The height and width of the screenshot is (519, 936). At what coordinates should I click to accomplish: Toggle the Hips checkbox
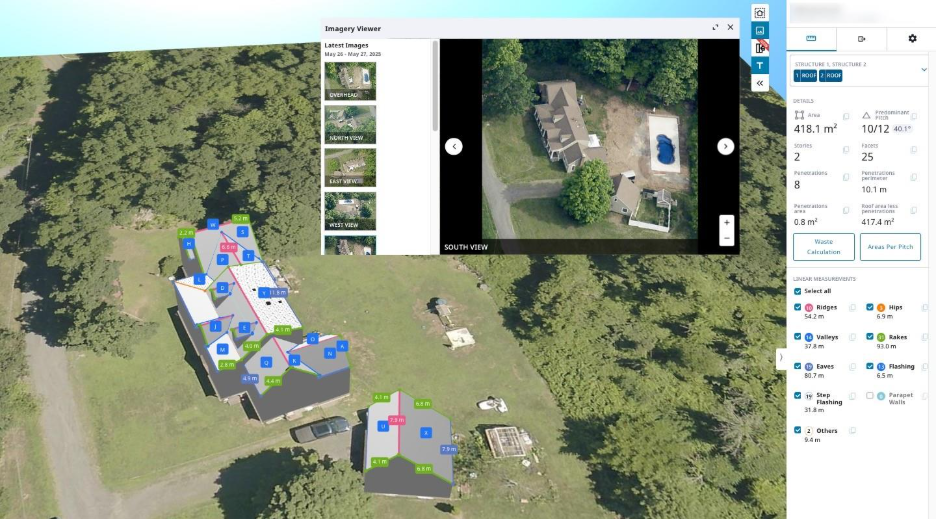click(x=870, y=307)
